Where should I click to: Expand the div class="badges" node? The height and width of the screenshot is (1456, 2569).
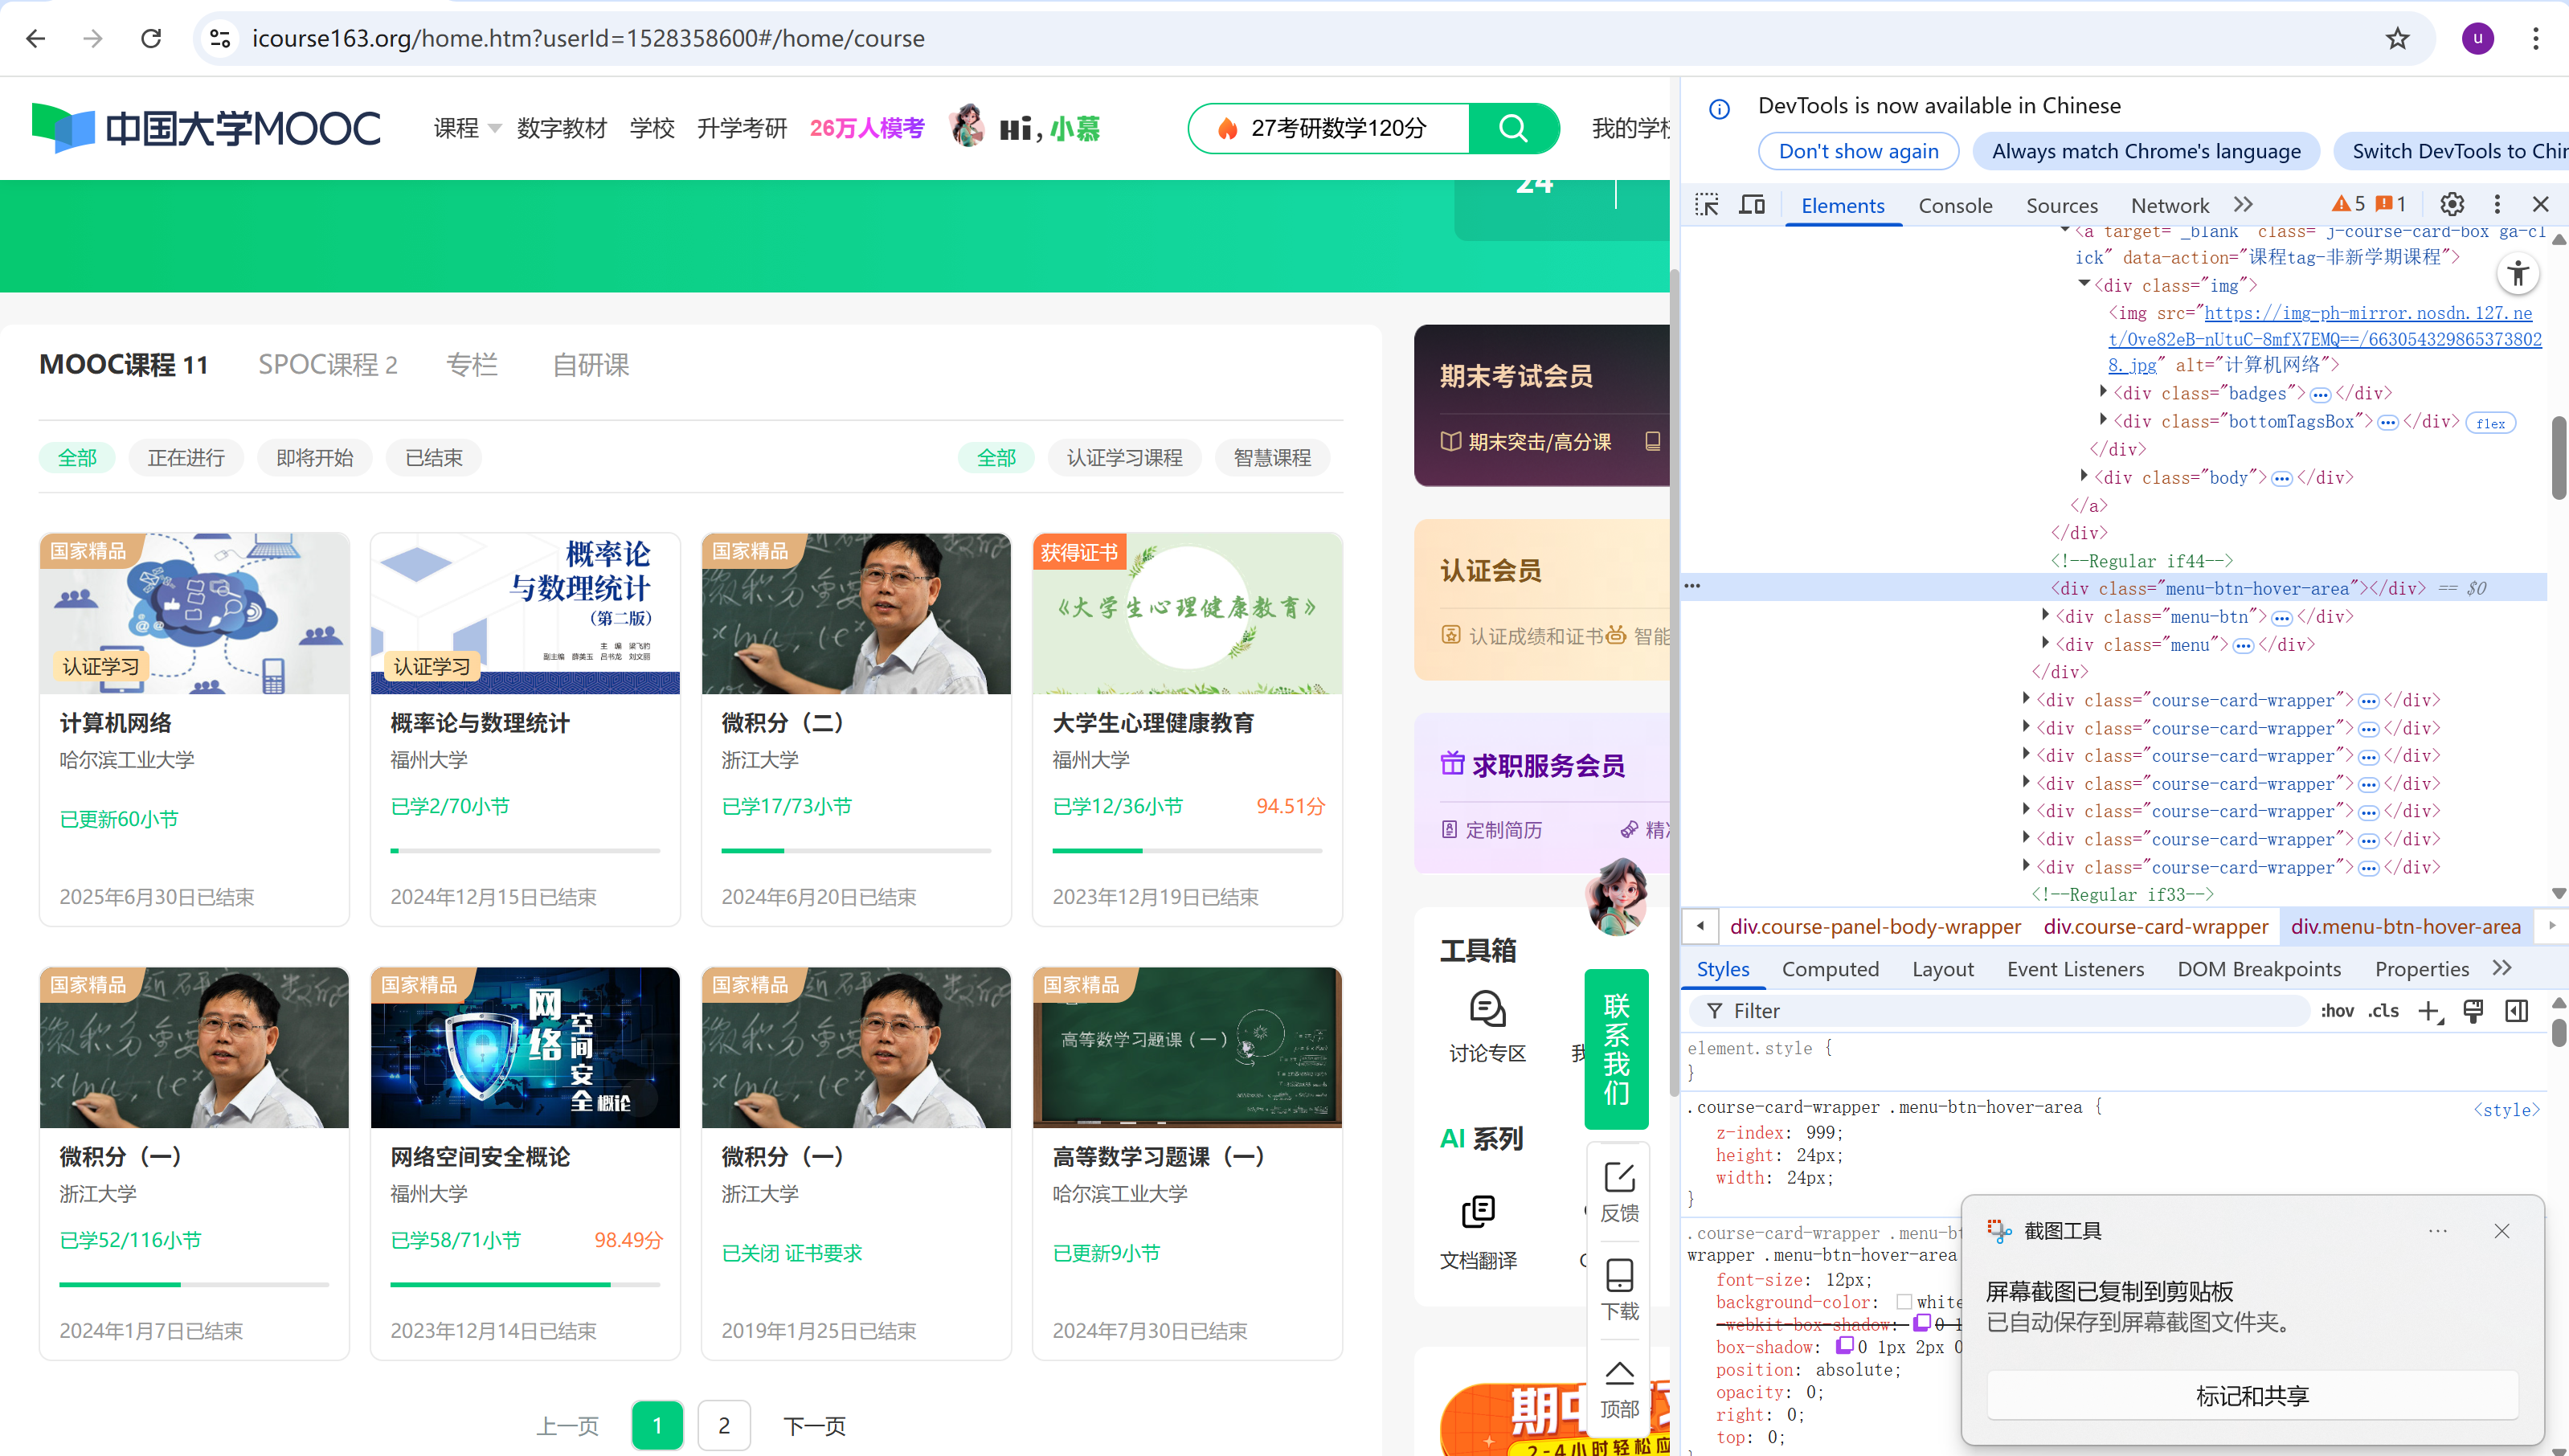click(2103, 392)
